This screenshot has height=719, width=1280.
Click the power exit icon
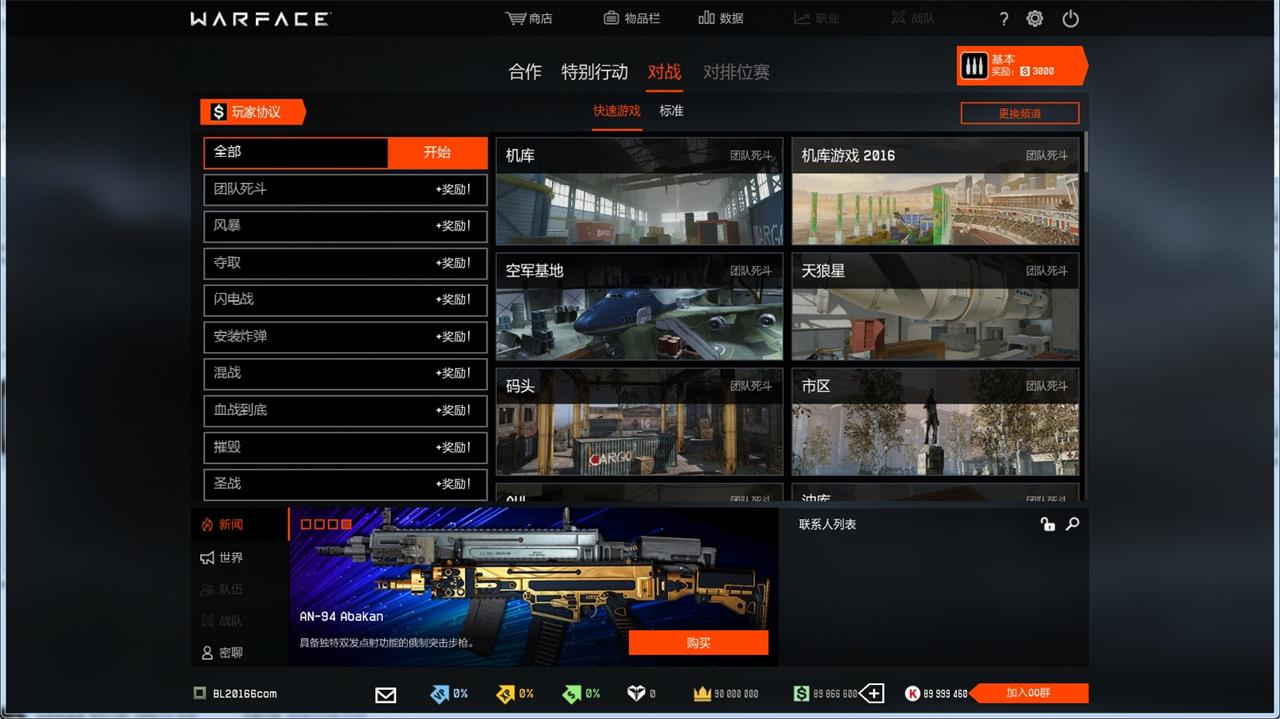[1070, 19]
